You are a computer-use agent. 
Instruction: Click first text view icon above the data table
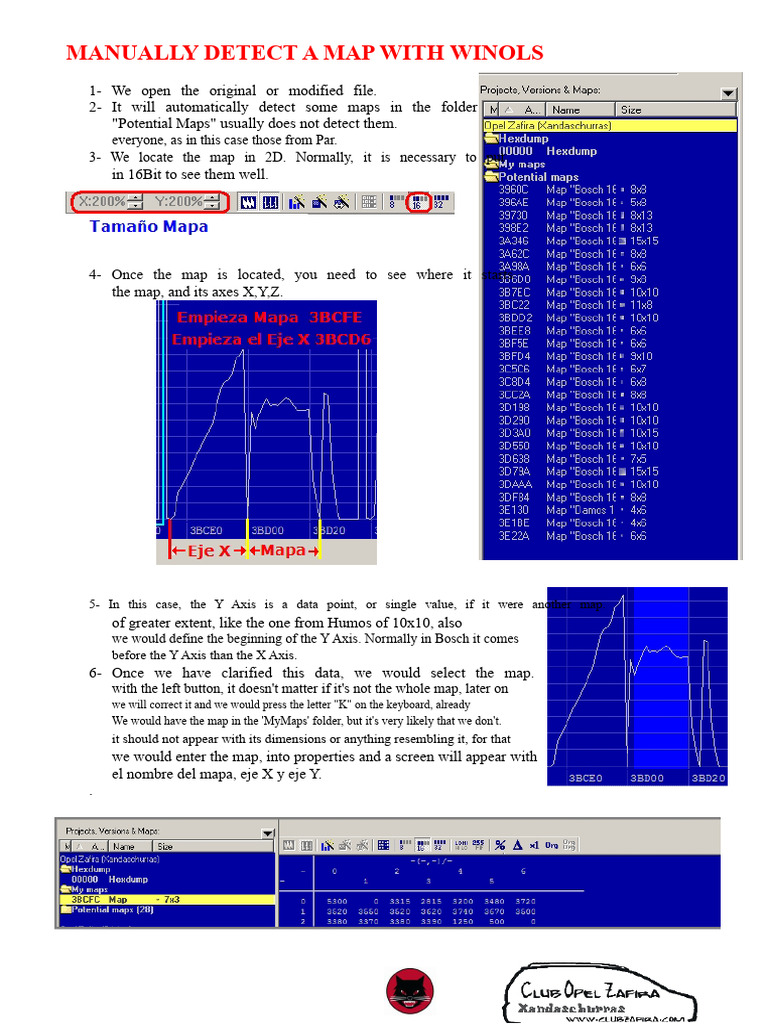coord(288,845)
